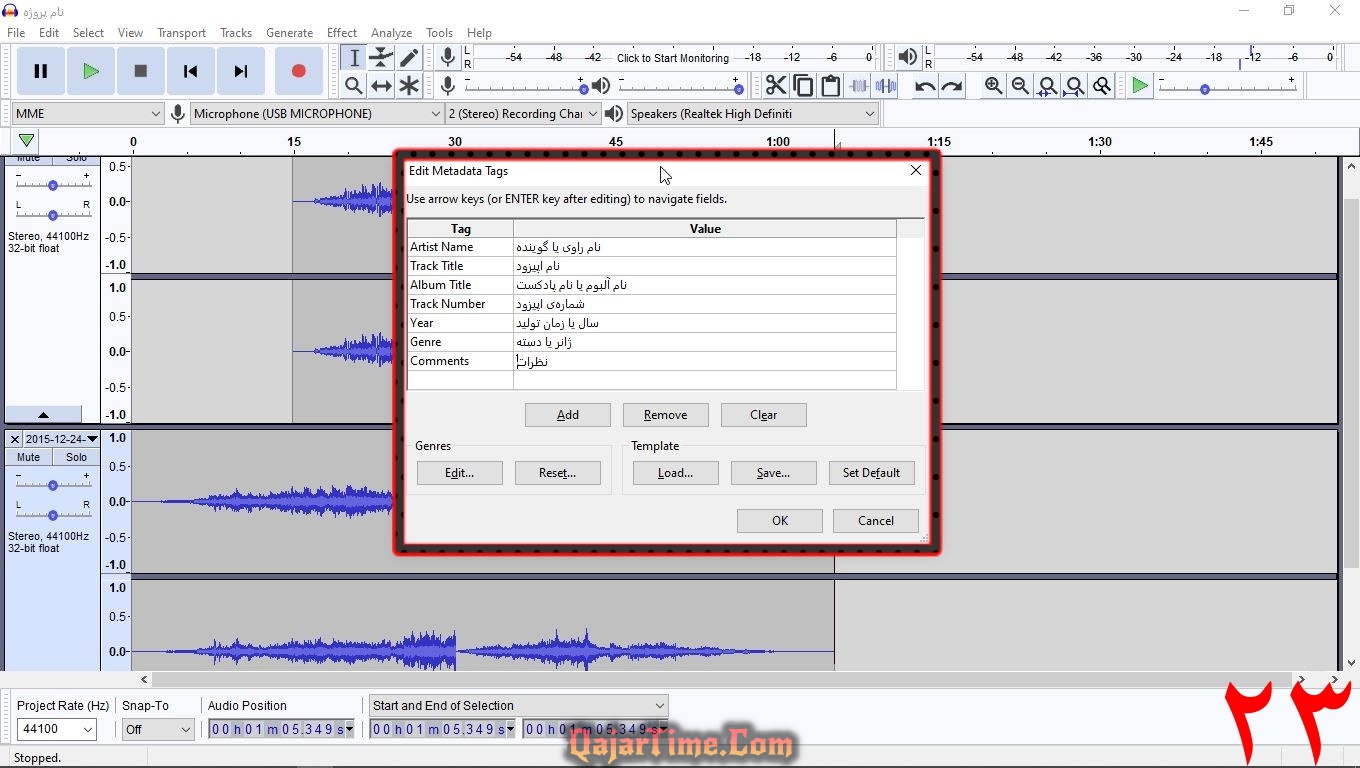Click the red Record button
Viewport: 1360px width, 768px height.
click(298, 71)
